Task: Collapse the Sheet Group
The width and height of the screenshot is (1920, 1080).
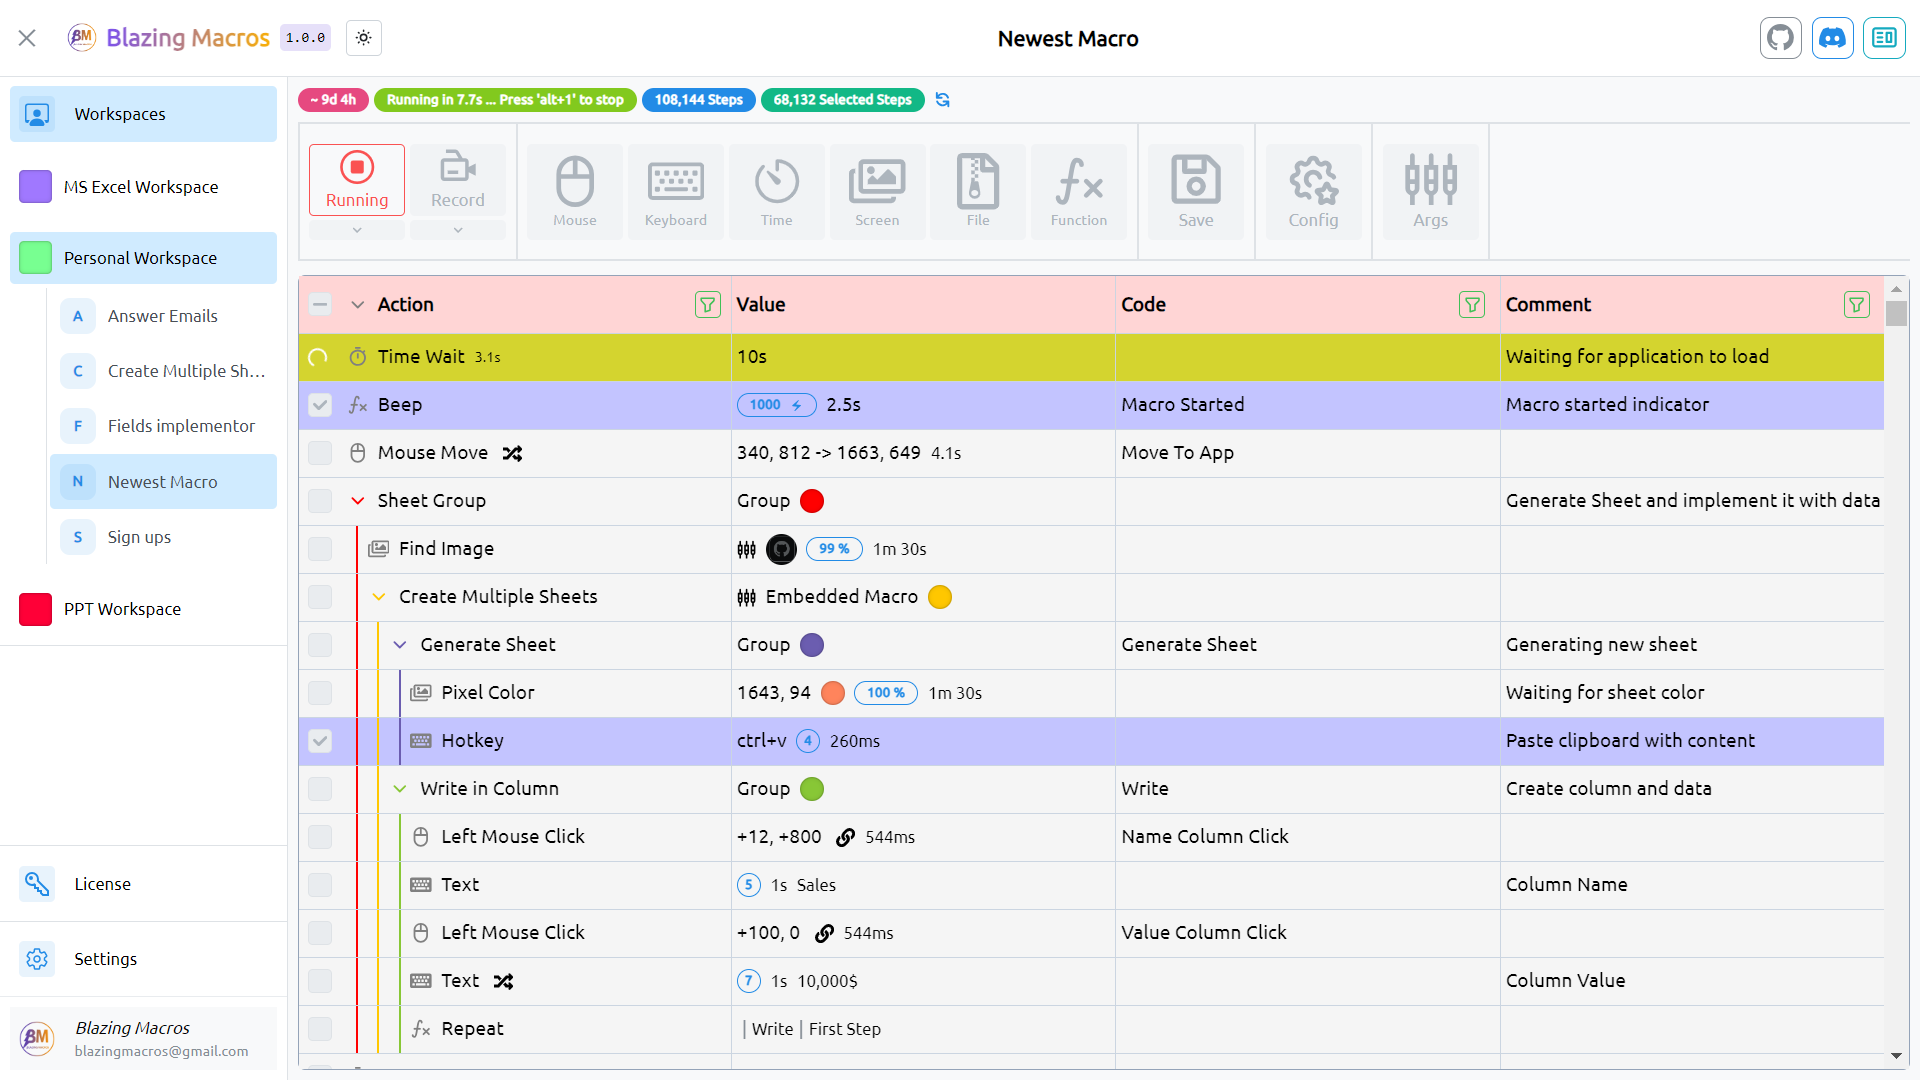Action: pos(358,501)
